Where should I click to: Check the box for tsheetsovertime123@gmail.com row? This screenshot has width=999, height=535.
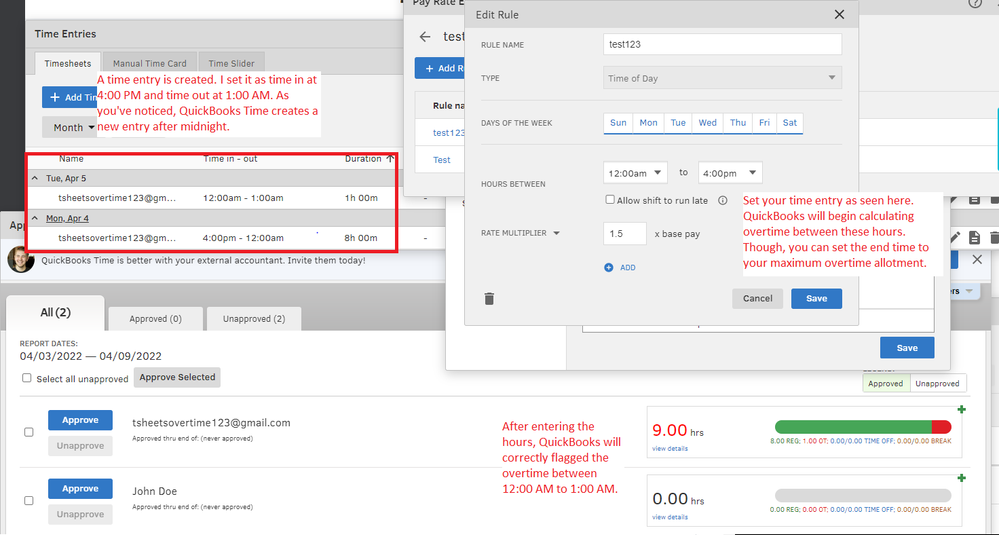(29, 432)
